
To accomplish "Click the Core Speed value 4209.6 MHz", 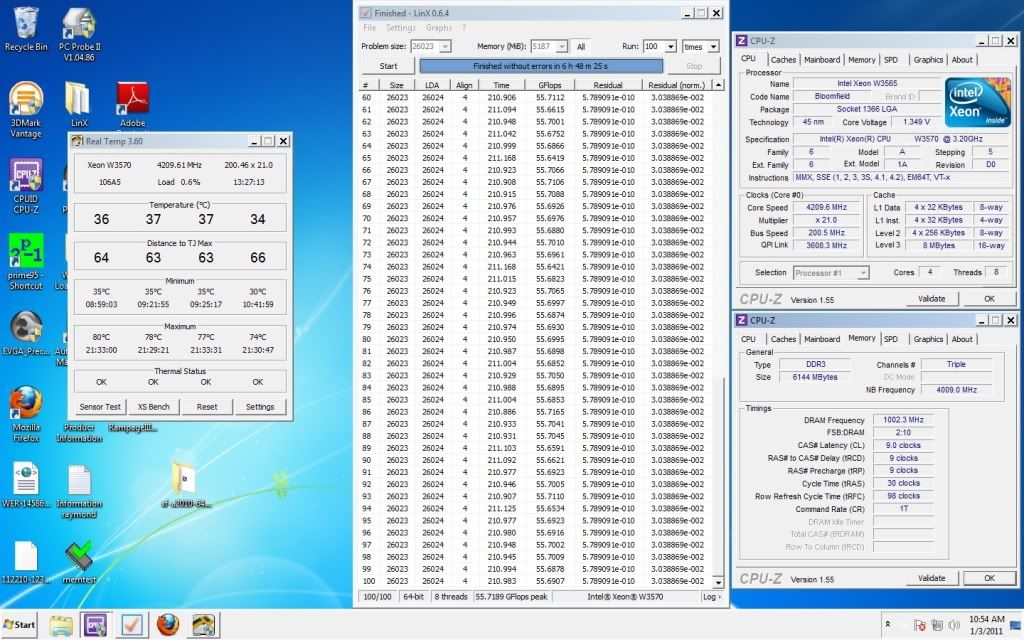I will click(x=826, y=207).
